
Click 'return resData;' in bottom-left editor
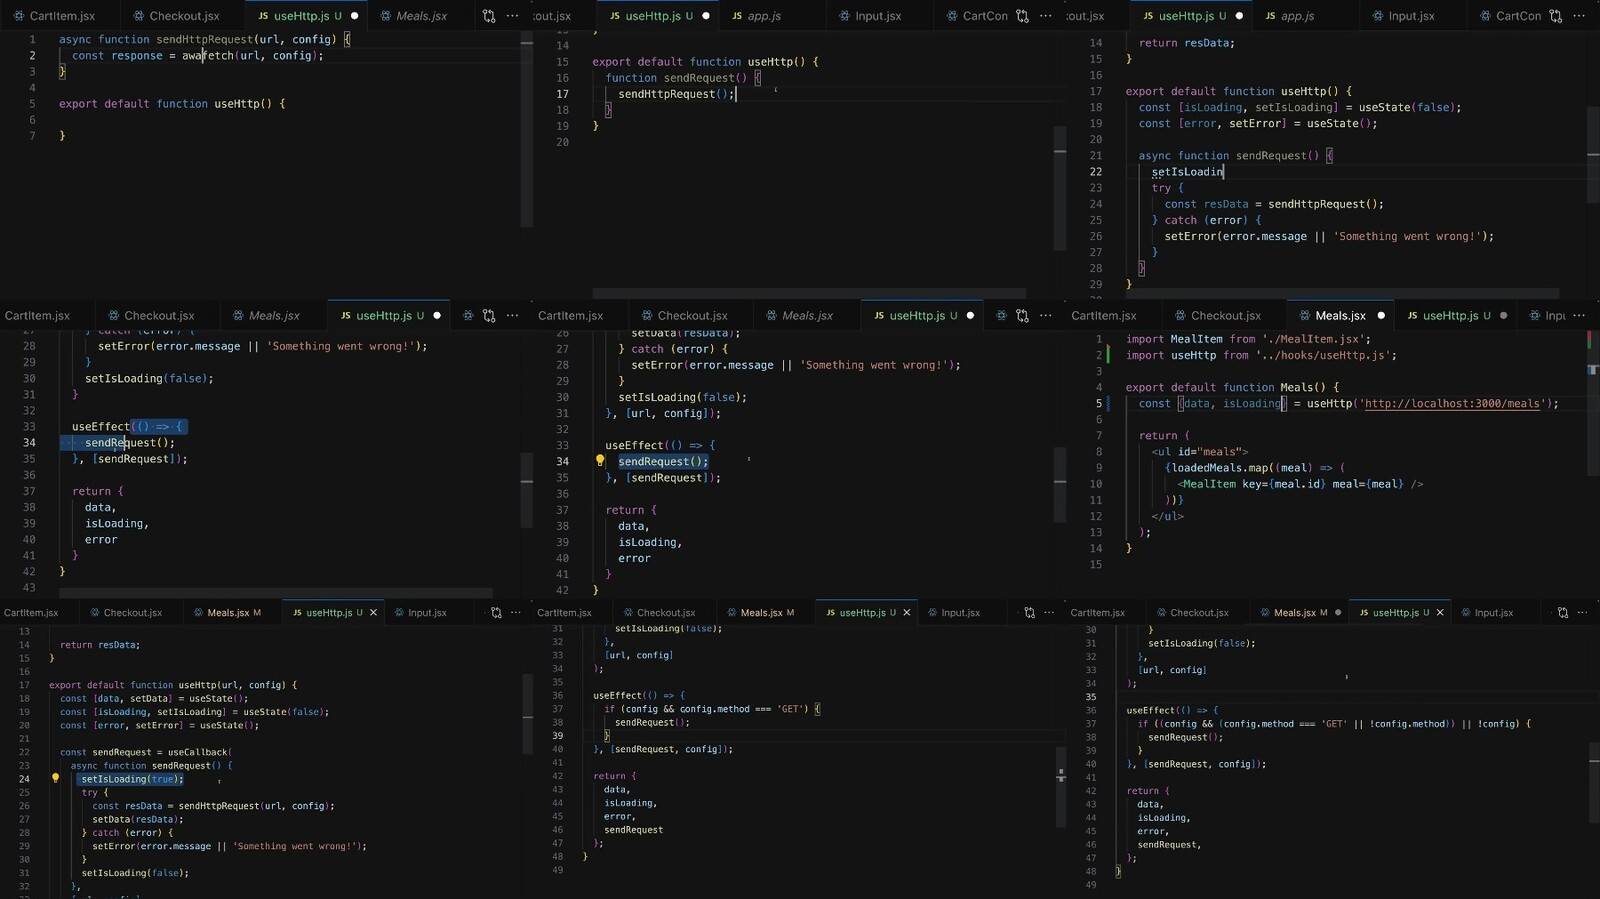pos(100,645)
